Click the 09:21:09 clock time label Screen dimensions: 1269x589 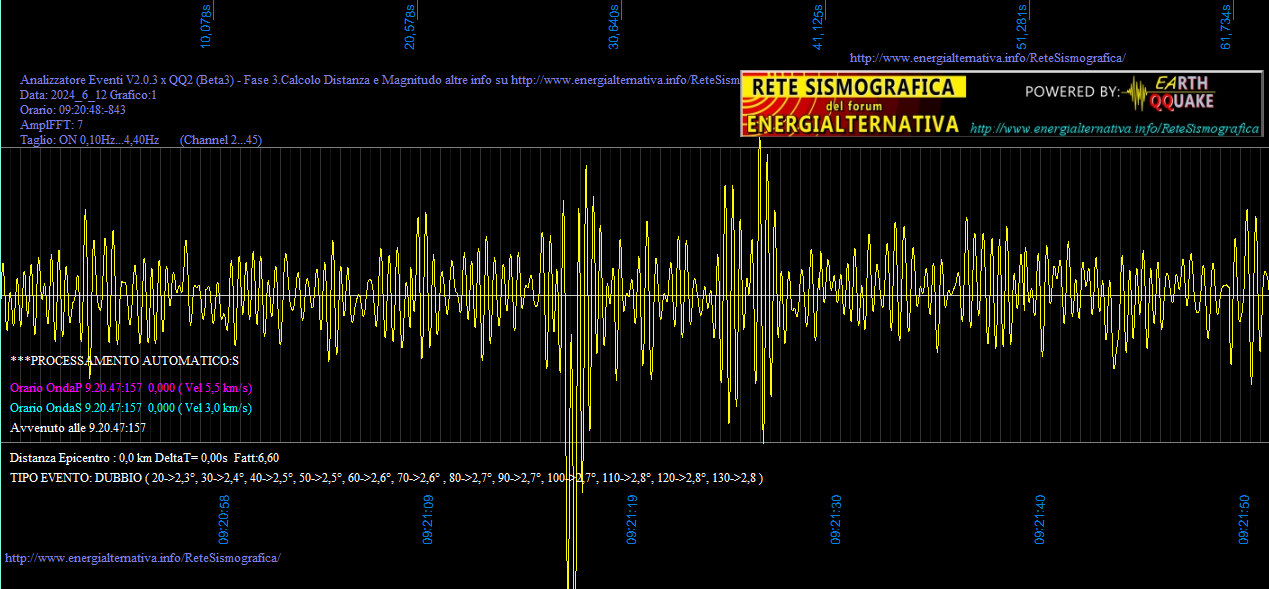coord(428,520)
